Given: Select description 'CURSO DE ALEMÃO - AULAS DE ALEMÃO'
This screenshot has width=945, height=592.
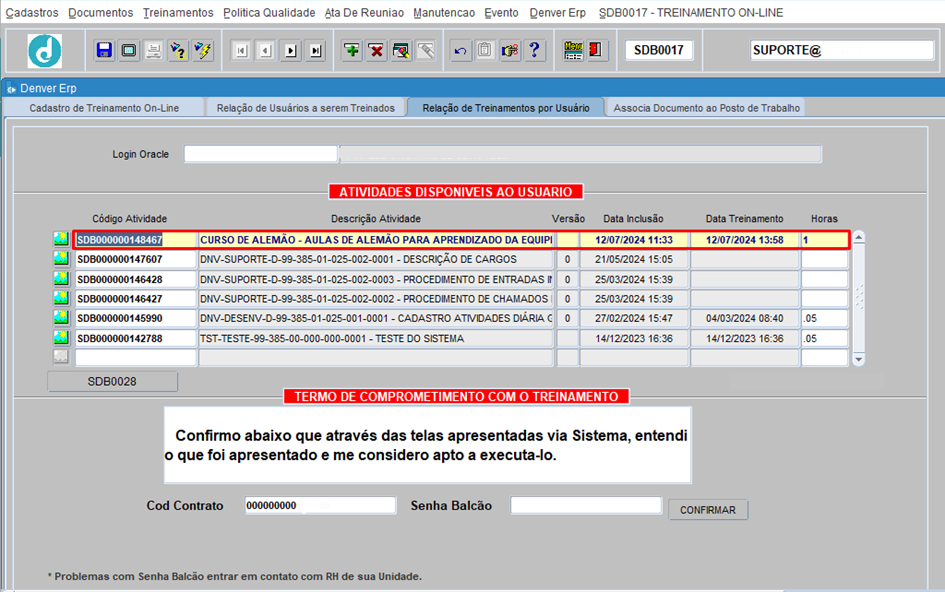Looking at the screenshot, I should tap(376, 239).
